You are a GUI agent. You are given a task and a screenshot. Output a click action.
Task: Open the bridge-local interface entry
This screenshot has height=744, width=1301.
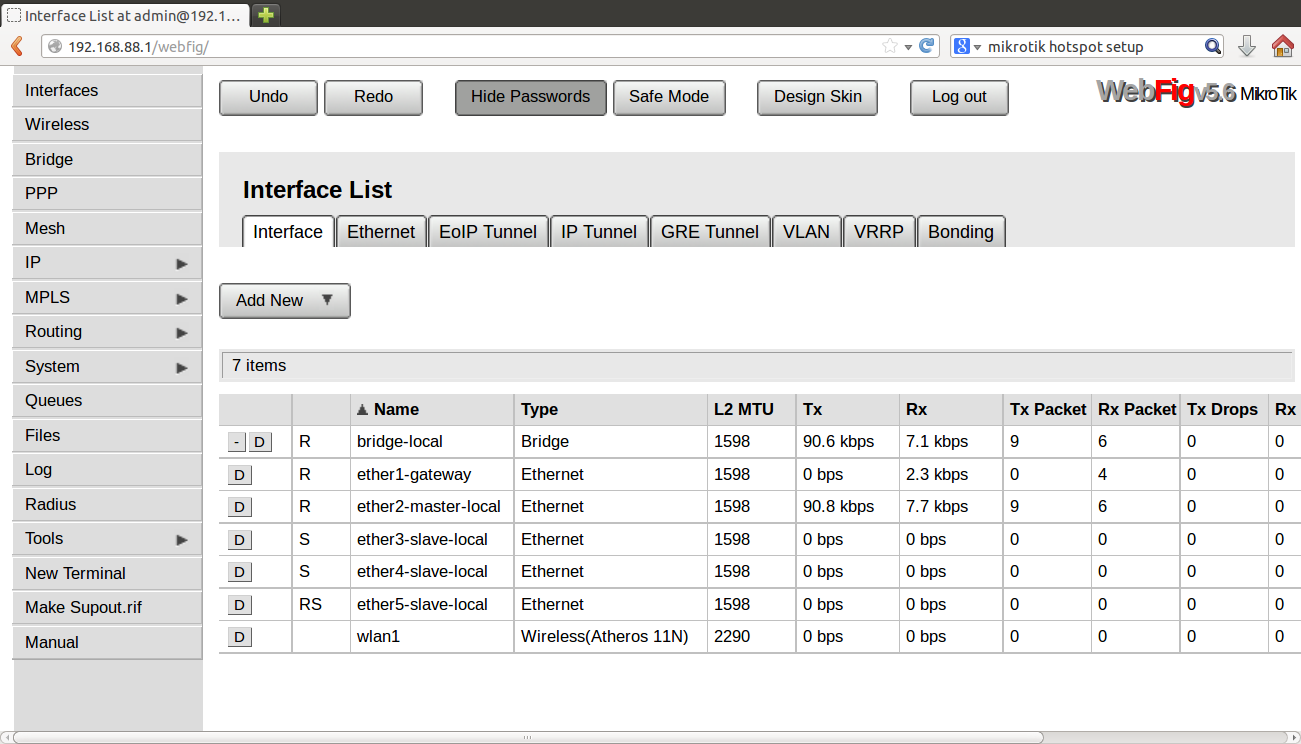(400, 442)
